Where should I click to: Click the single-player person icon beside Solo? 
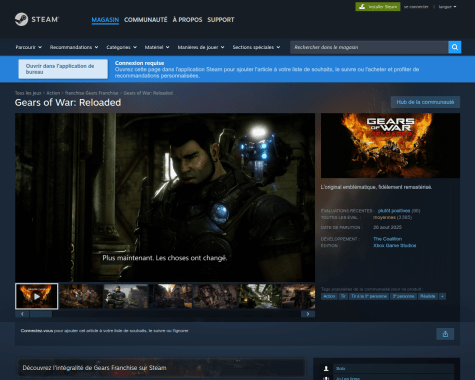pyautogui.click(x=326, y=368)
